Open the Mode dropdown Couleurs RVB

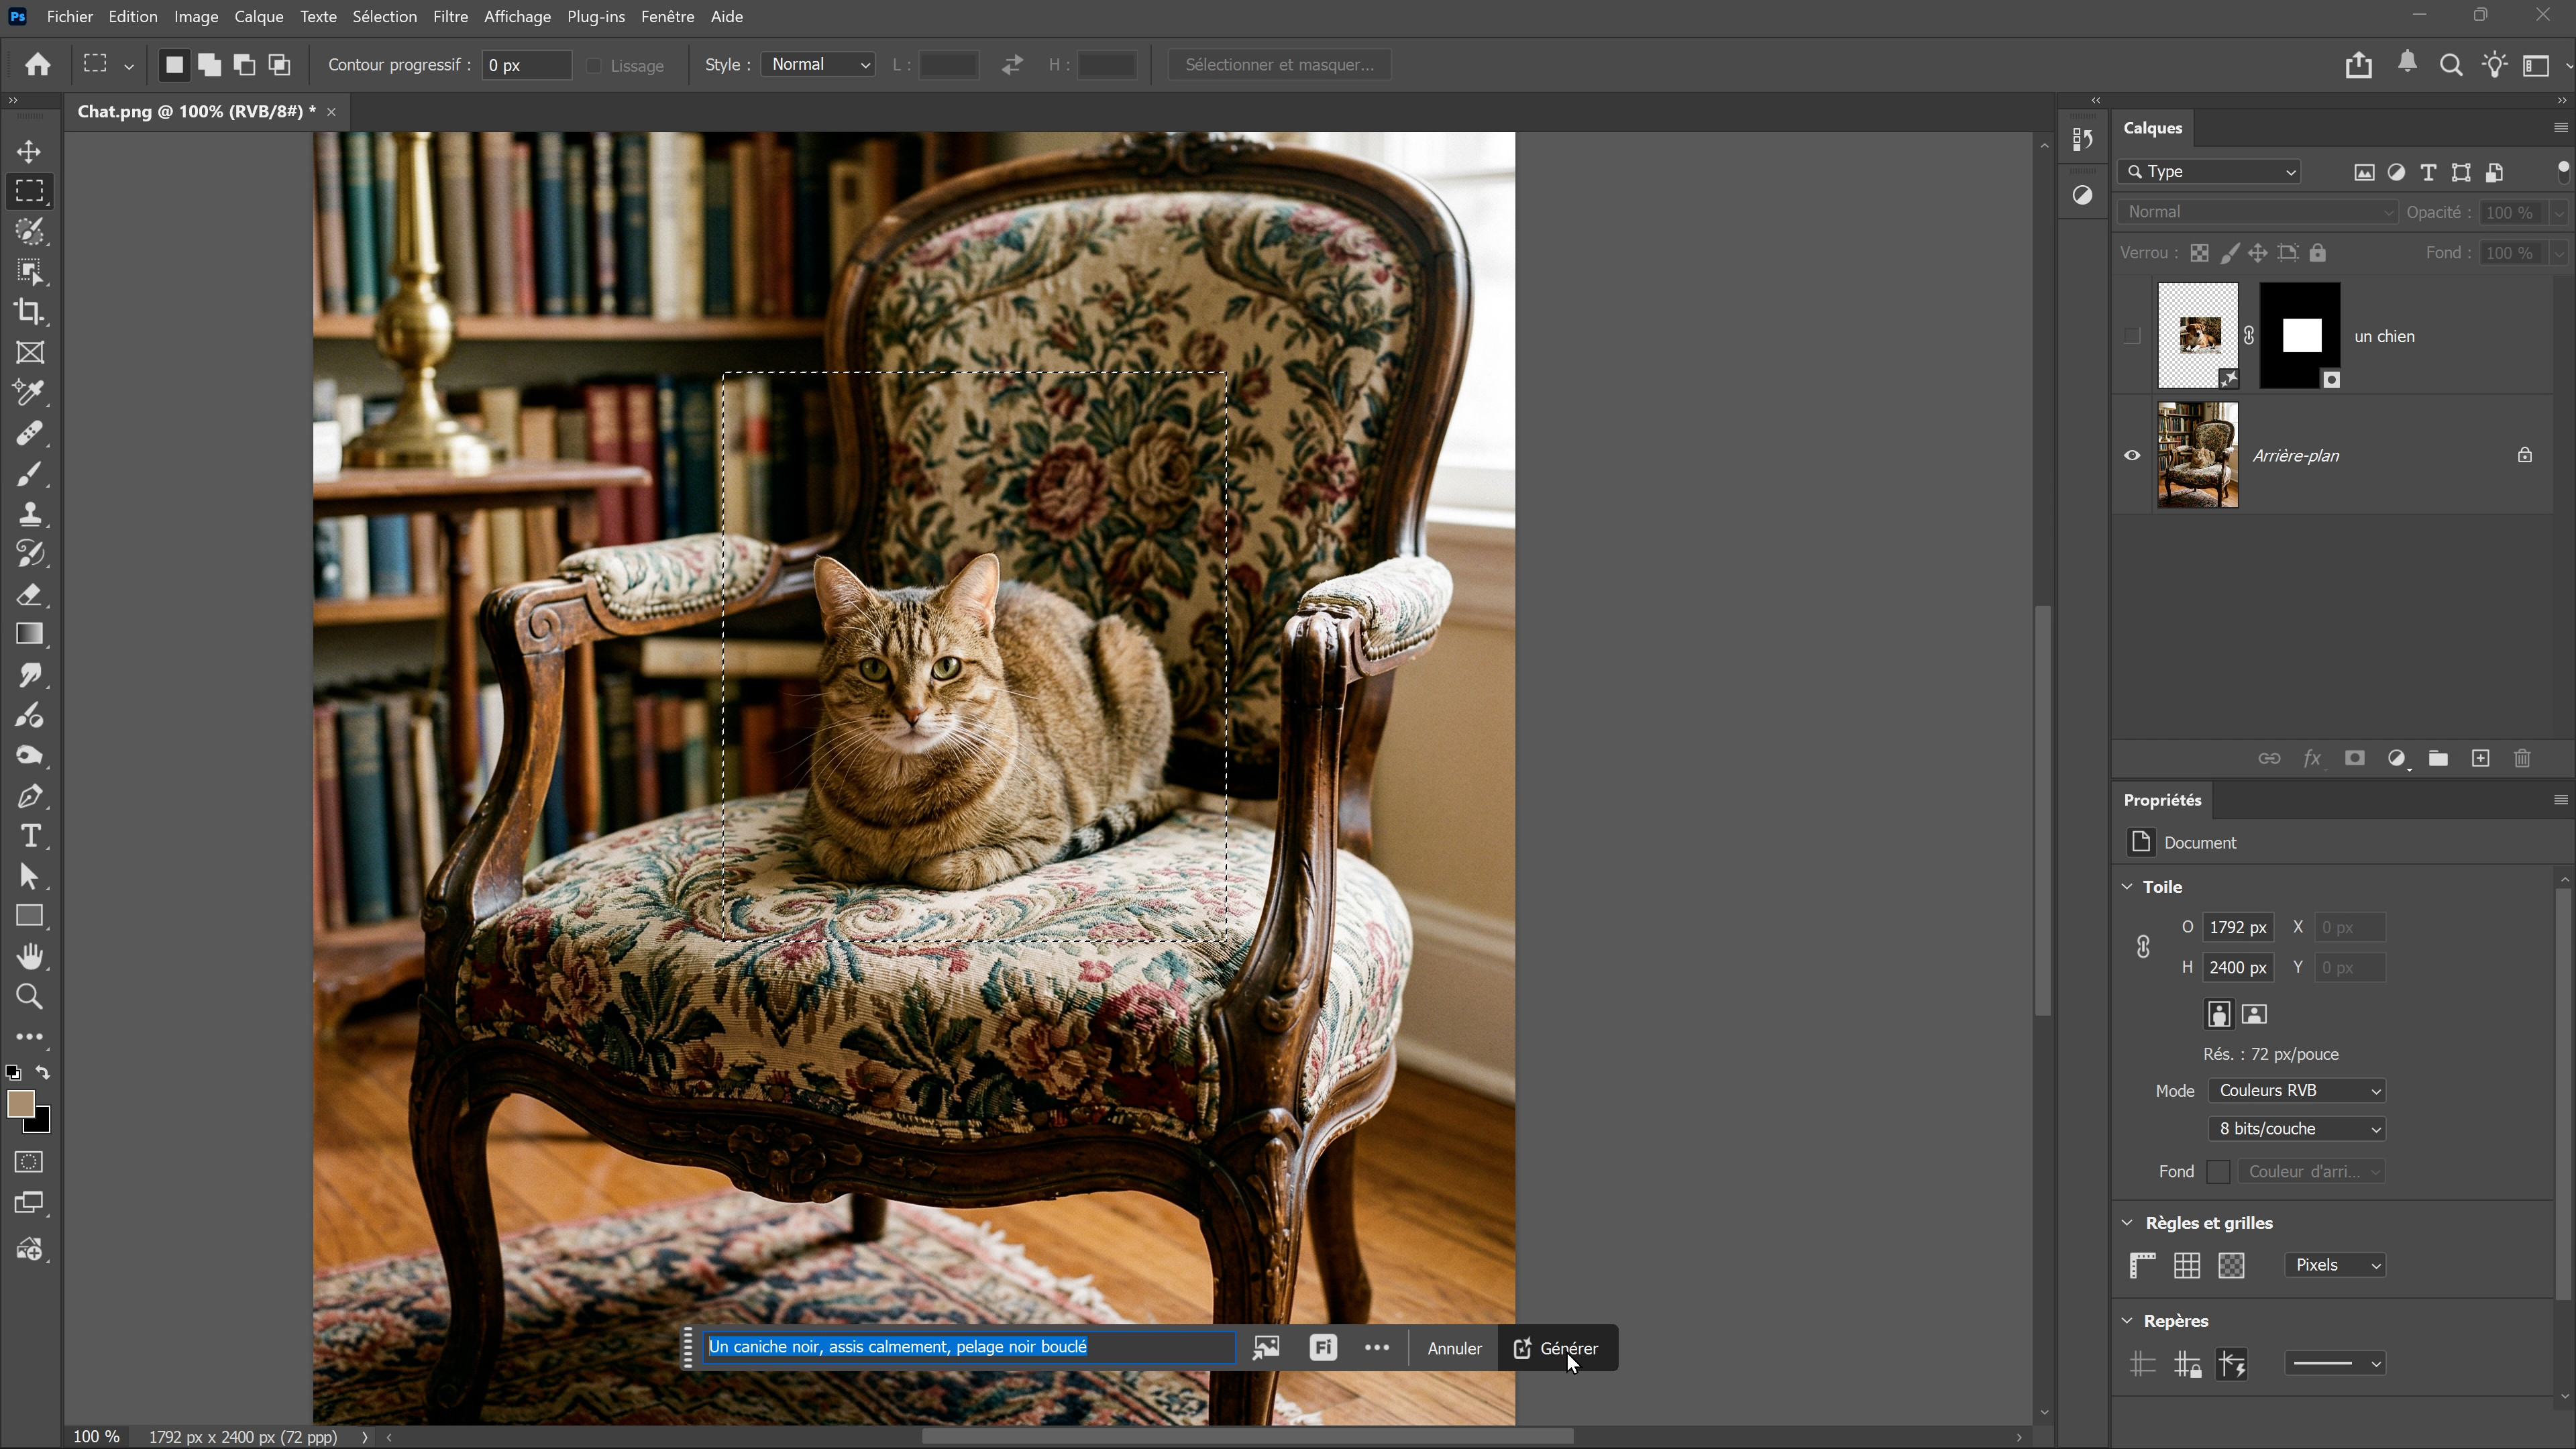point(2296,1091)
